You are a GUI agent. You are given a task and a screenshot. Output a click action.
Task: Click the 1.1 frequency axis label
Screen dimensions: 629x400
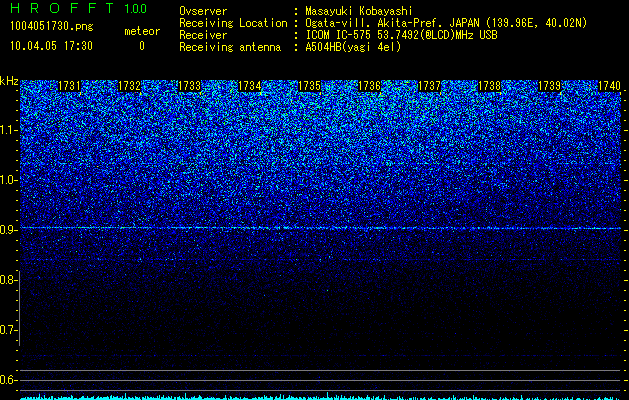pos(8,130)
